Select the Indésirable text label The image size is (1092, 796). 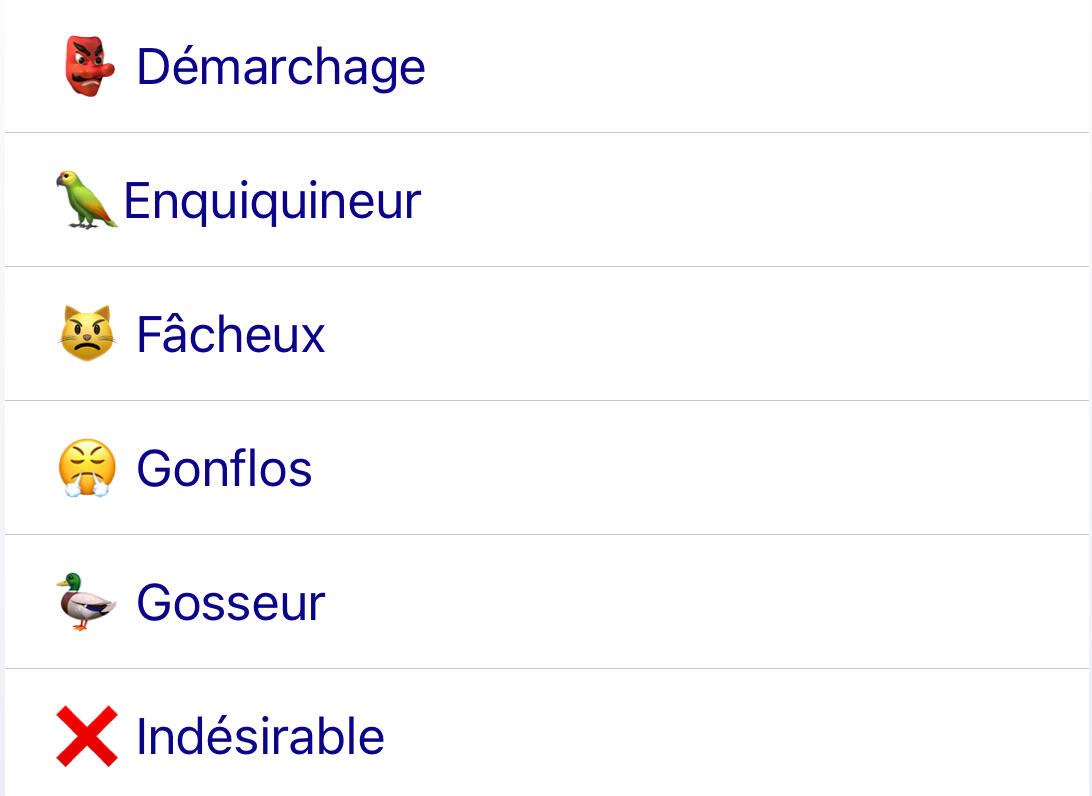[261, 737]
